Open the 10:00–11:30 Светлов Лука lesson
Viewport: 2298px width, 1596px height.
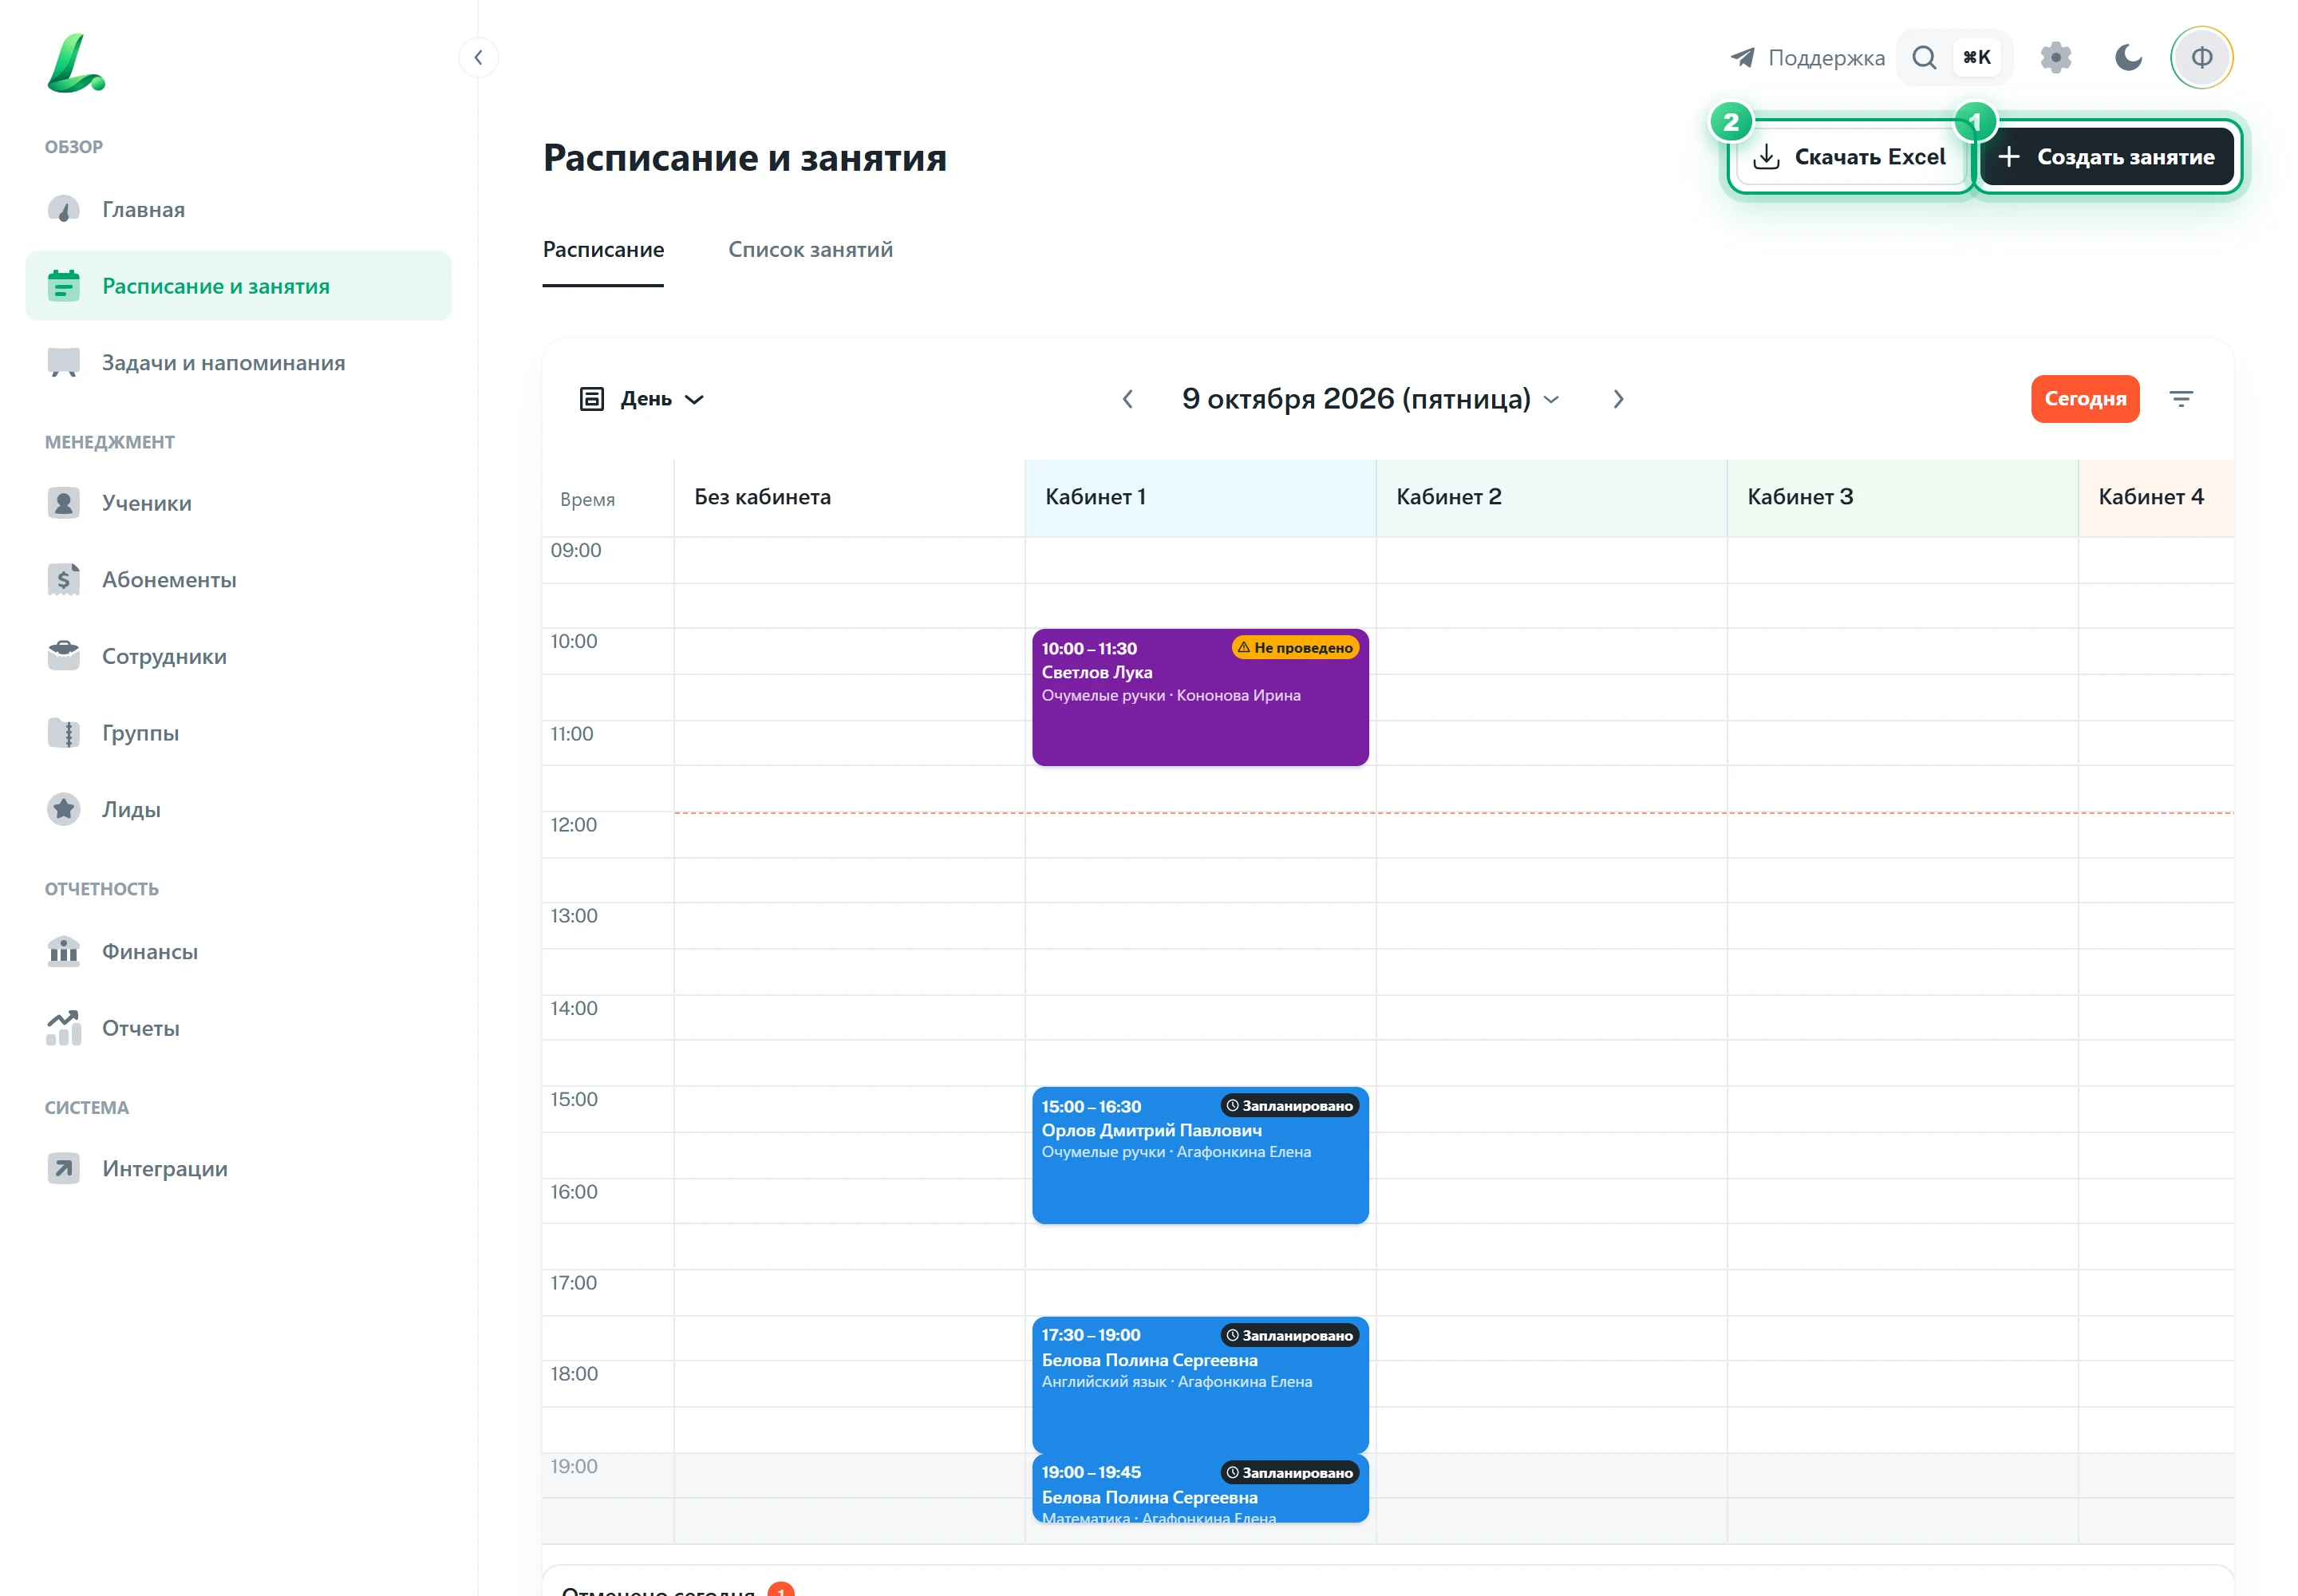pyautogui.click(x=1200, y=698)
